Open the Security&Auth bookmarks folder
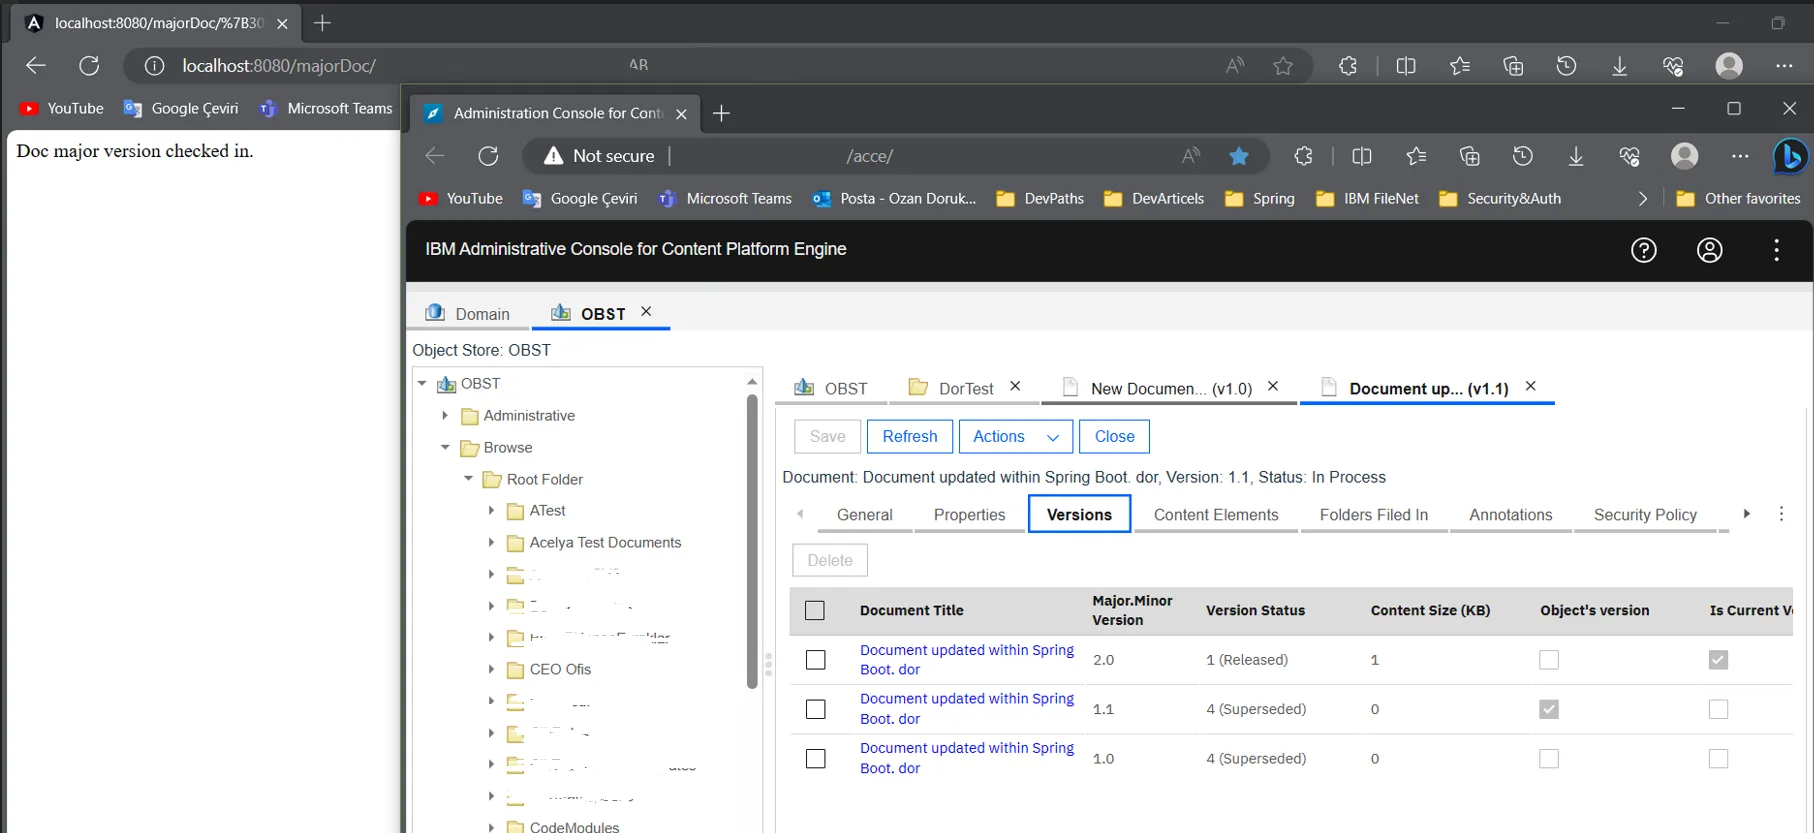This screenshot has width=1814, height=833. (1499, 199)
